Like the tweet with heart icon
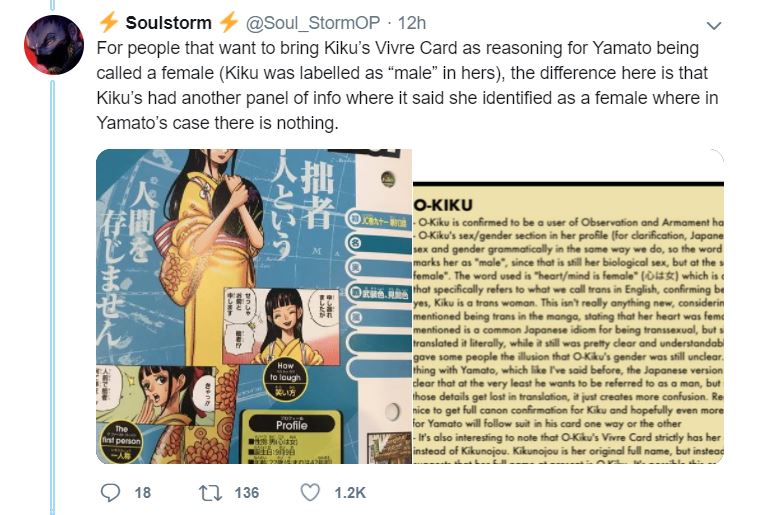The width and height of the screenshot is (763, 515). click(x=310, y=493)
